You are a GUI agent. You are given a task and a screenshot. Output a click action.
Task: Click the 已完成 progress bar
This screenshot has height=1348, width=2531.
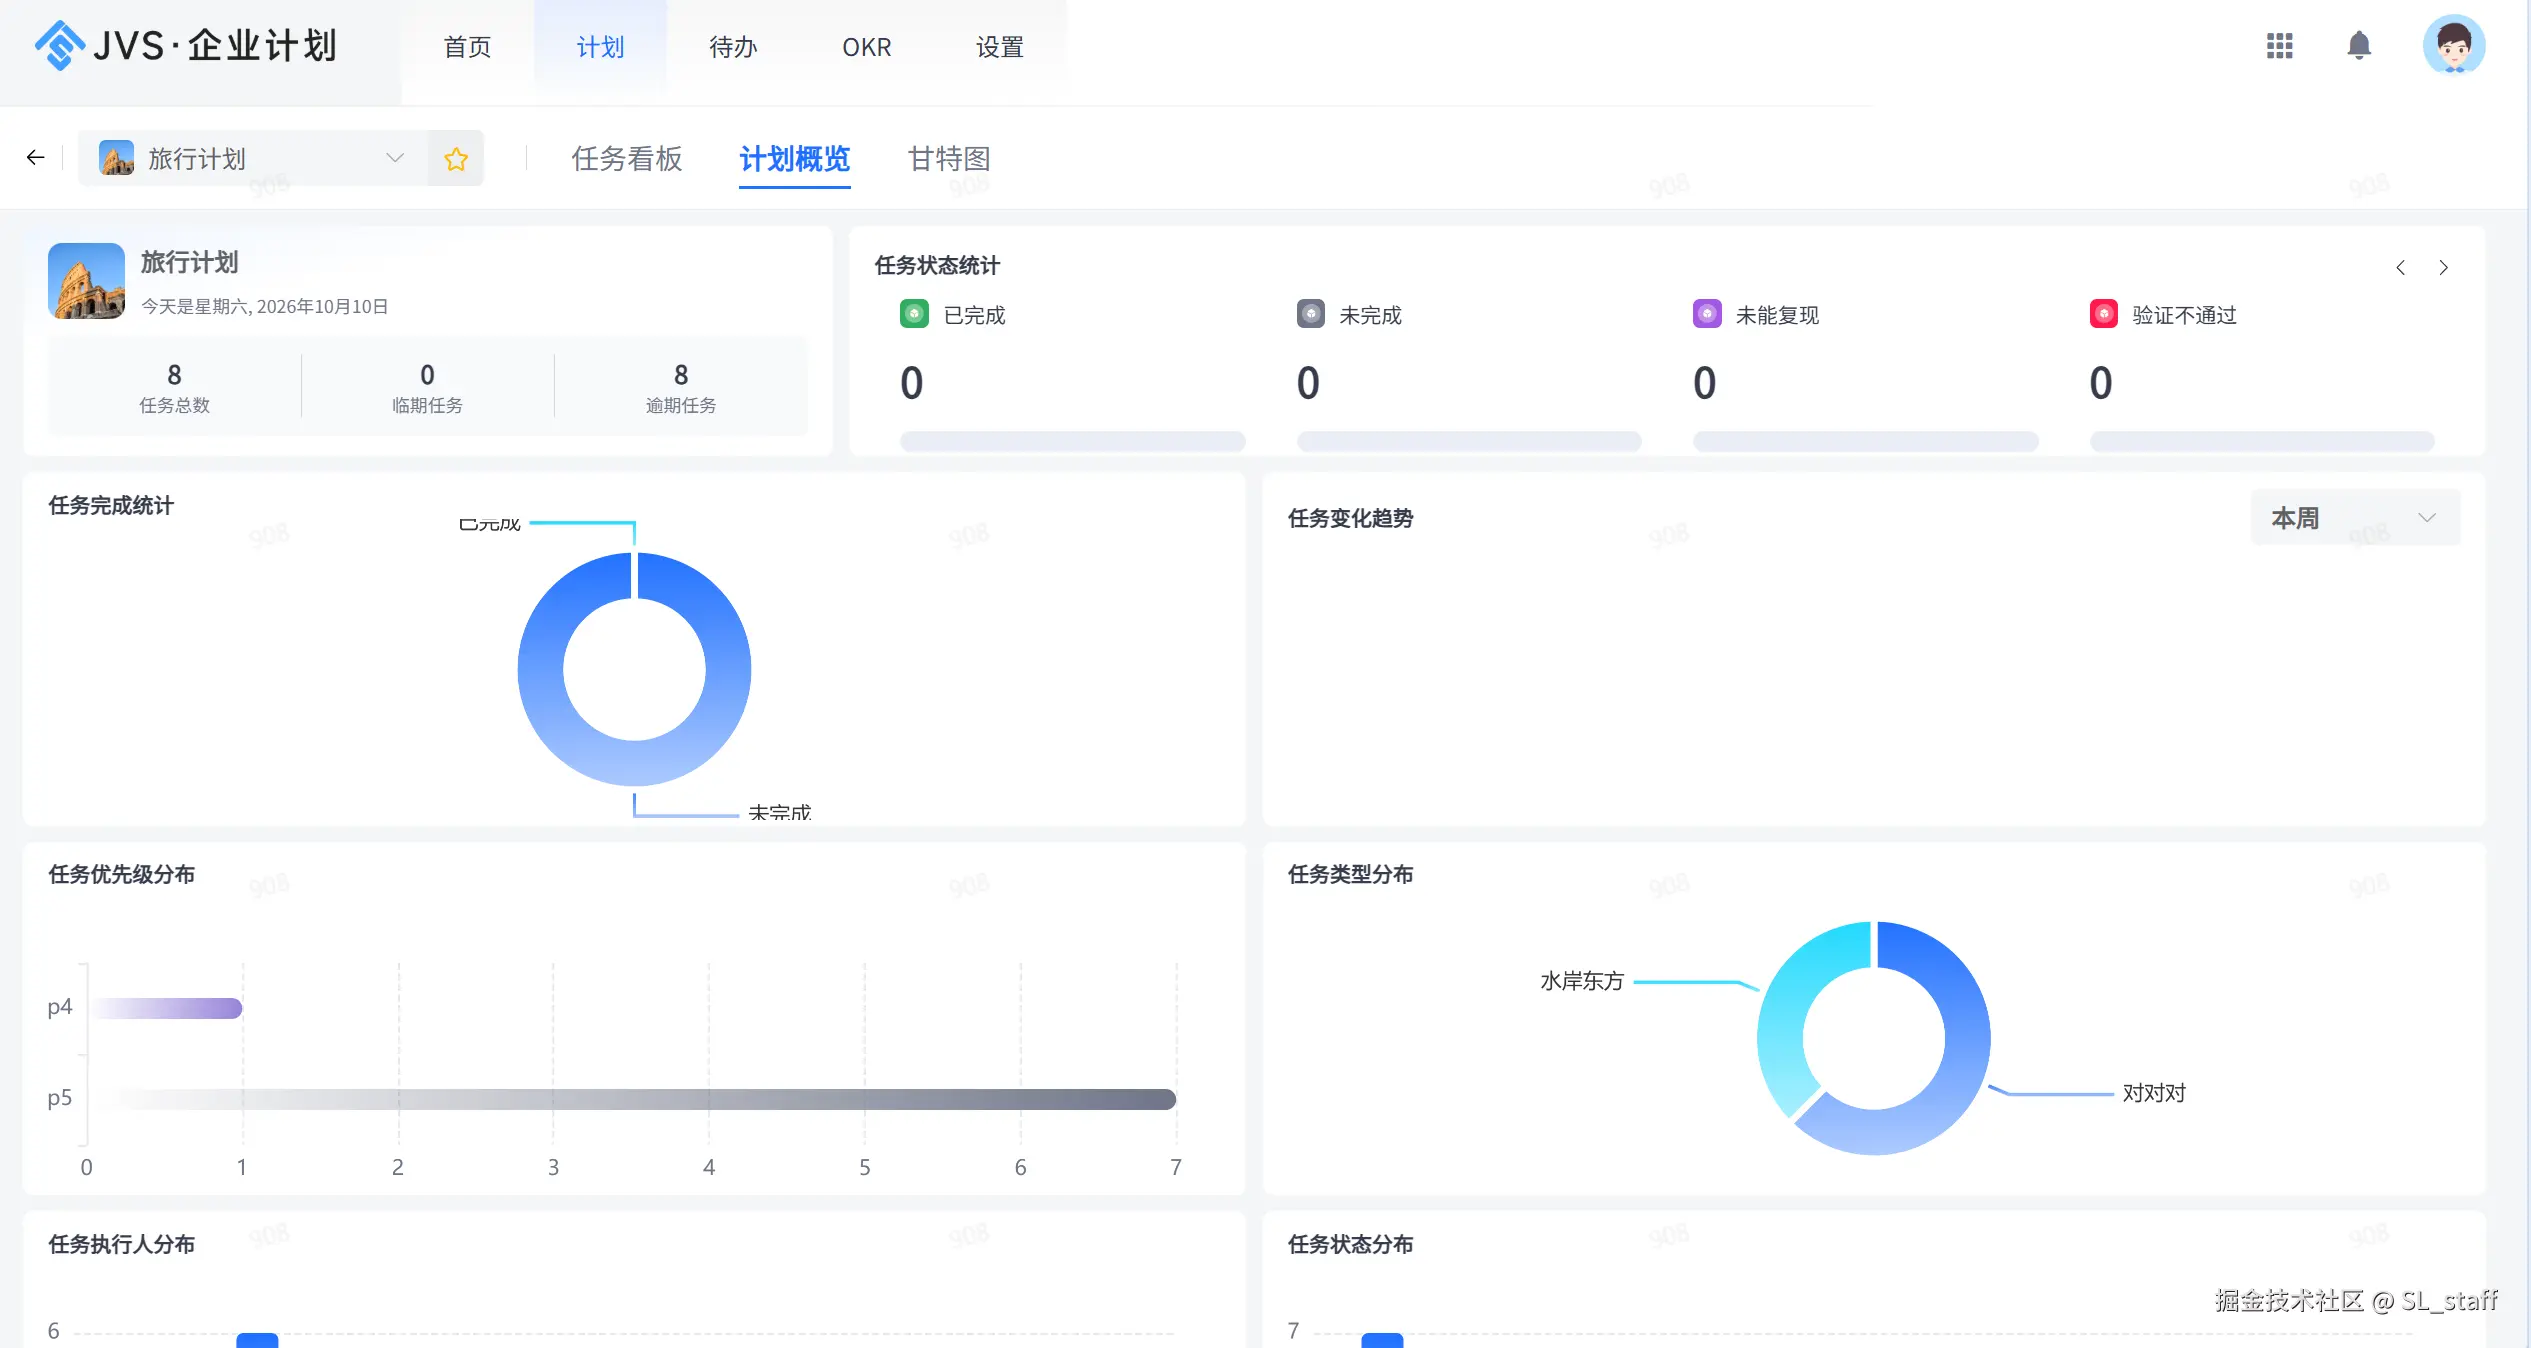(x=1072, y=441)
